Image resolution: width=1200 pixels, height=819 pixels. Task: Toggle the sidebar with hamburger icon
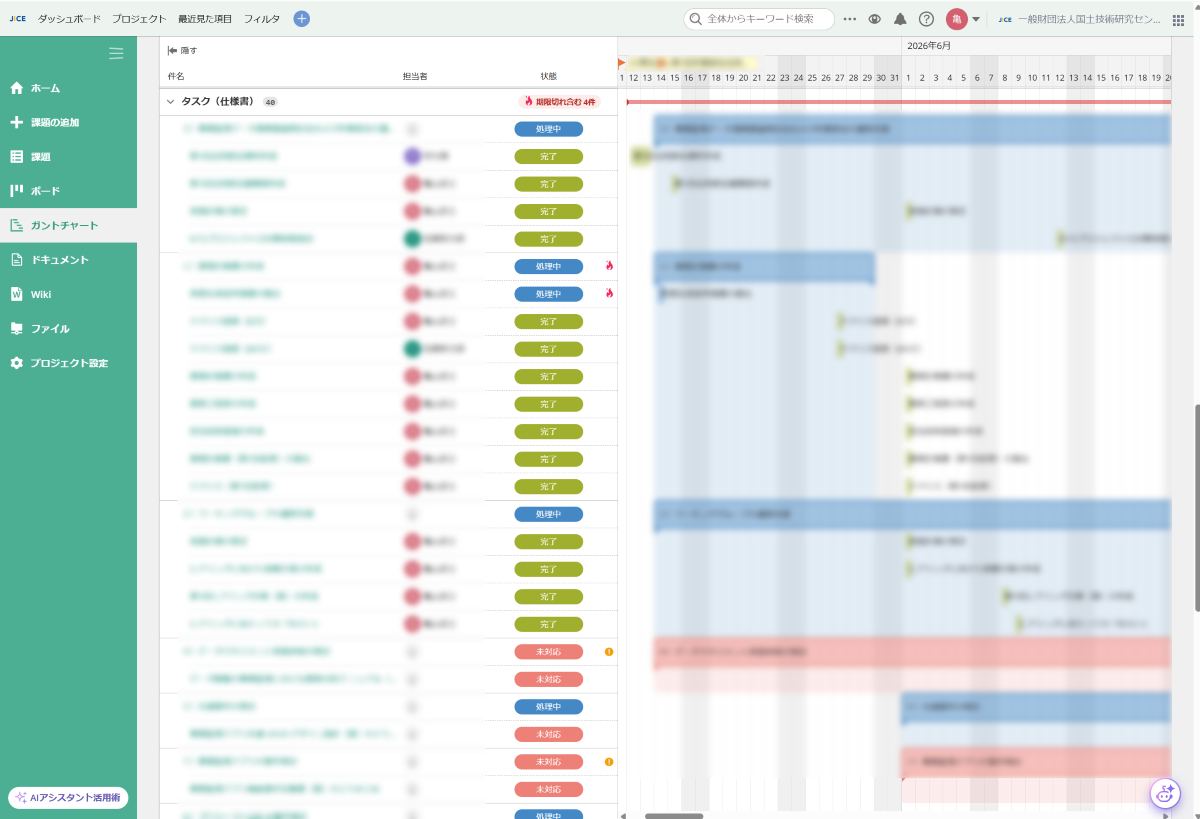coord(116,54)
